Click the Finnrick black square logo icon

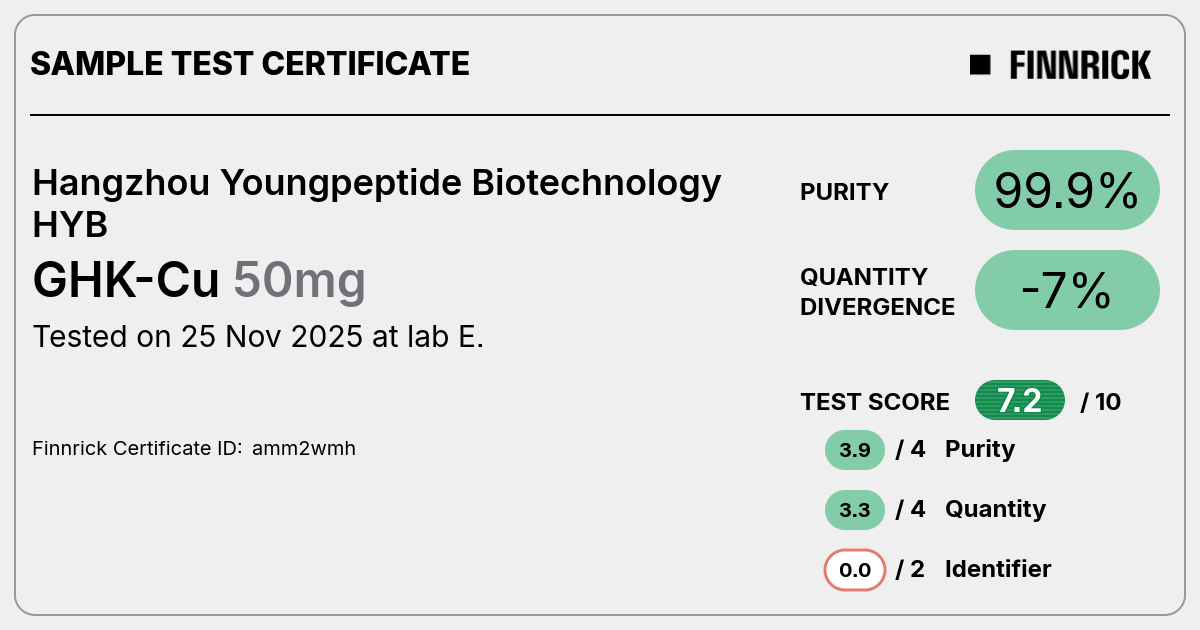click(980, 65)
